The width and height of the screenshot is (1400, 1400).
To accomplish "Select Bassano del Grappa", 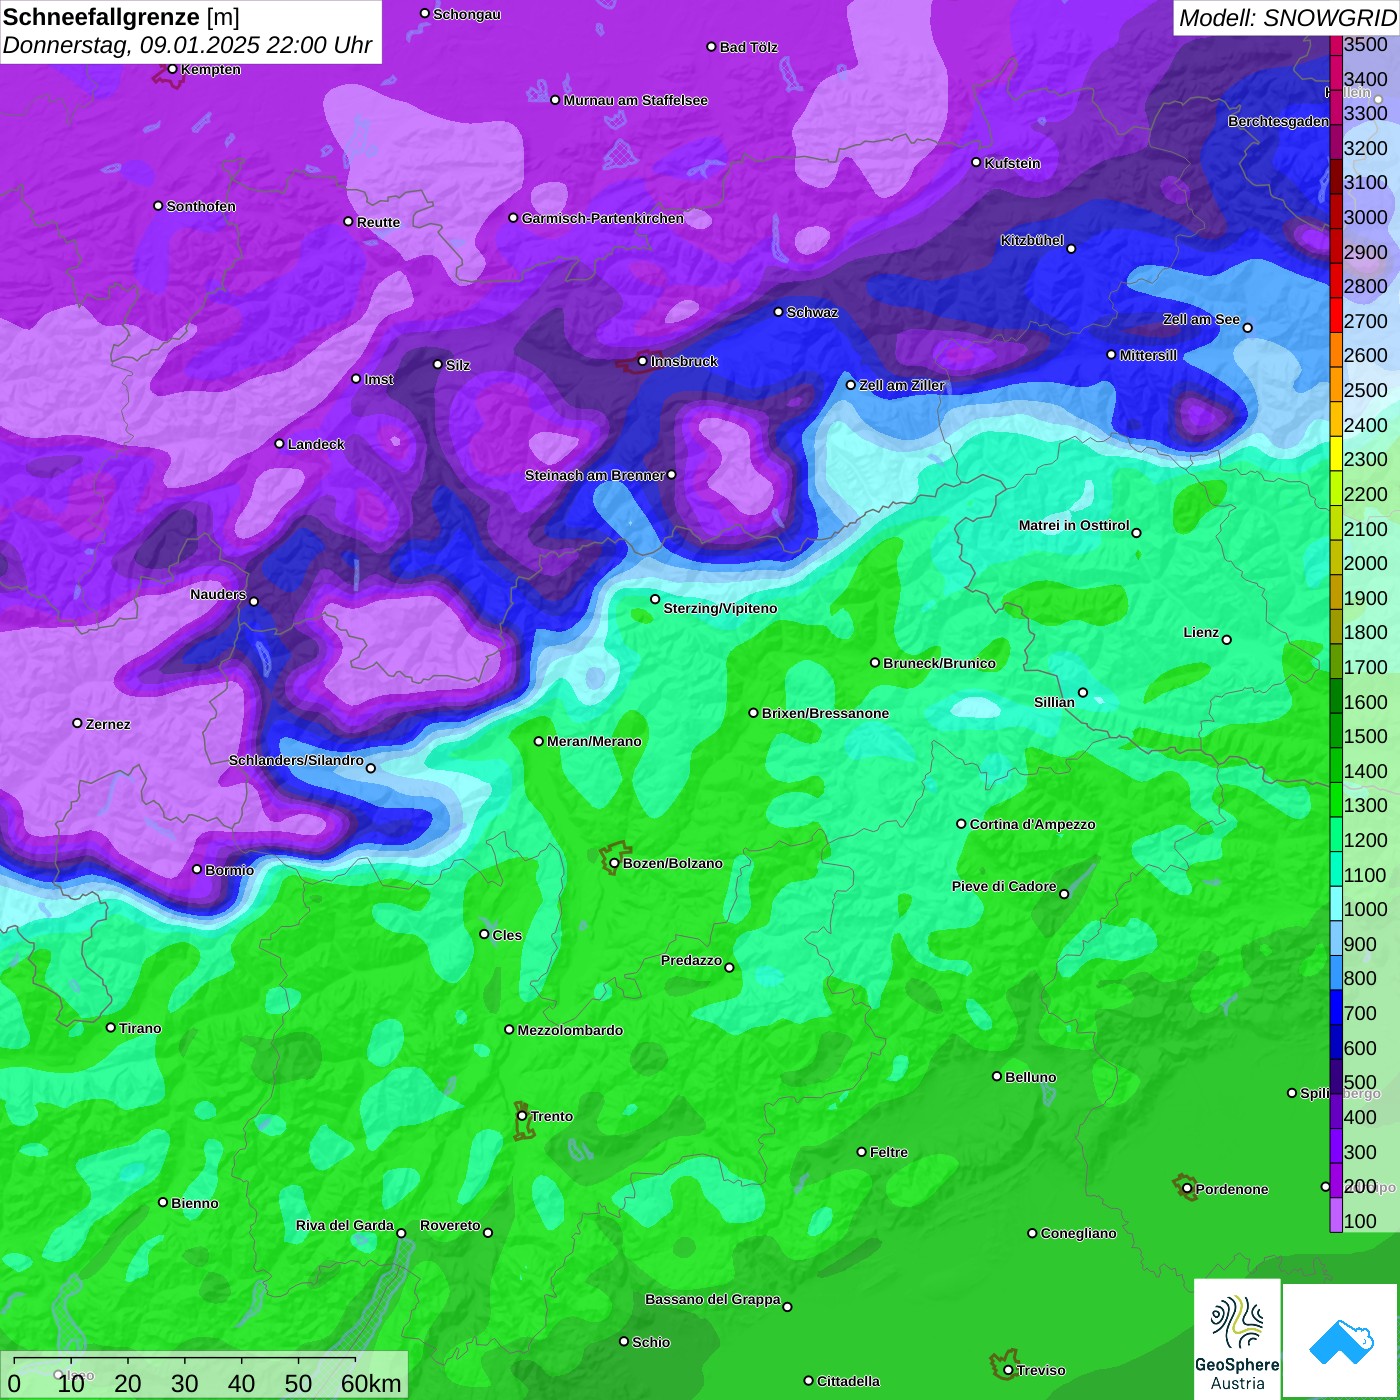I will pyautogui.click(x=713, y=1299).
